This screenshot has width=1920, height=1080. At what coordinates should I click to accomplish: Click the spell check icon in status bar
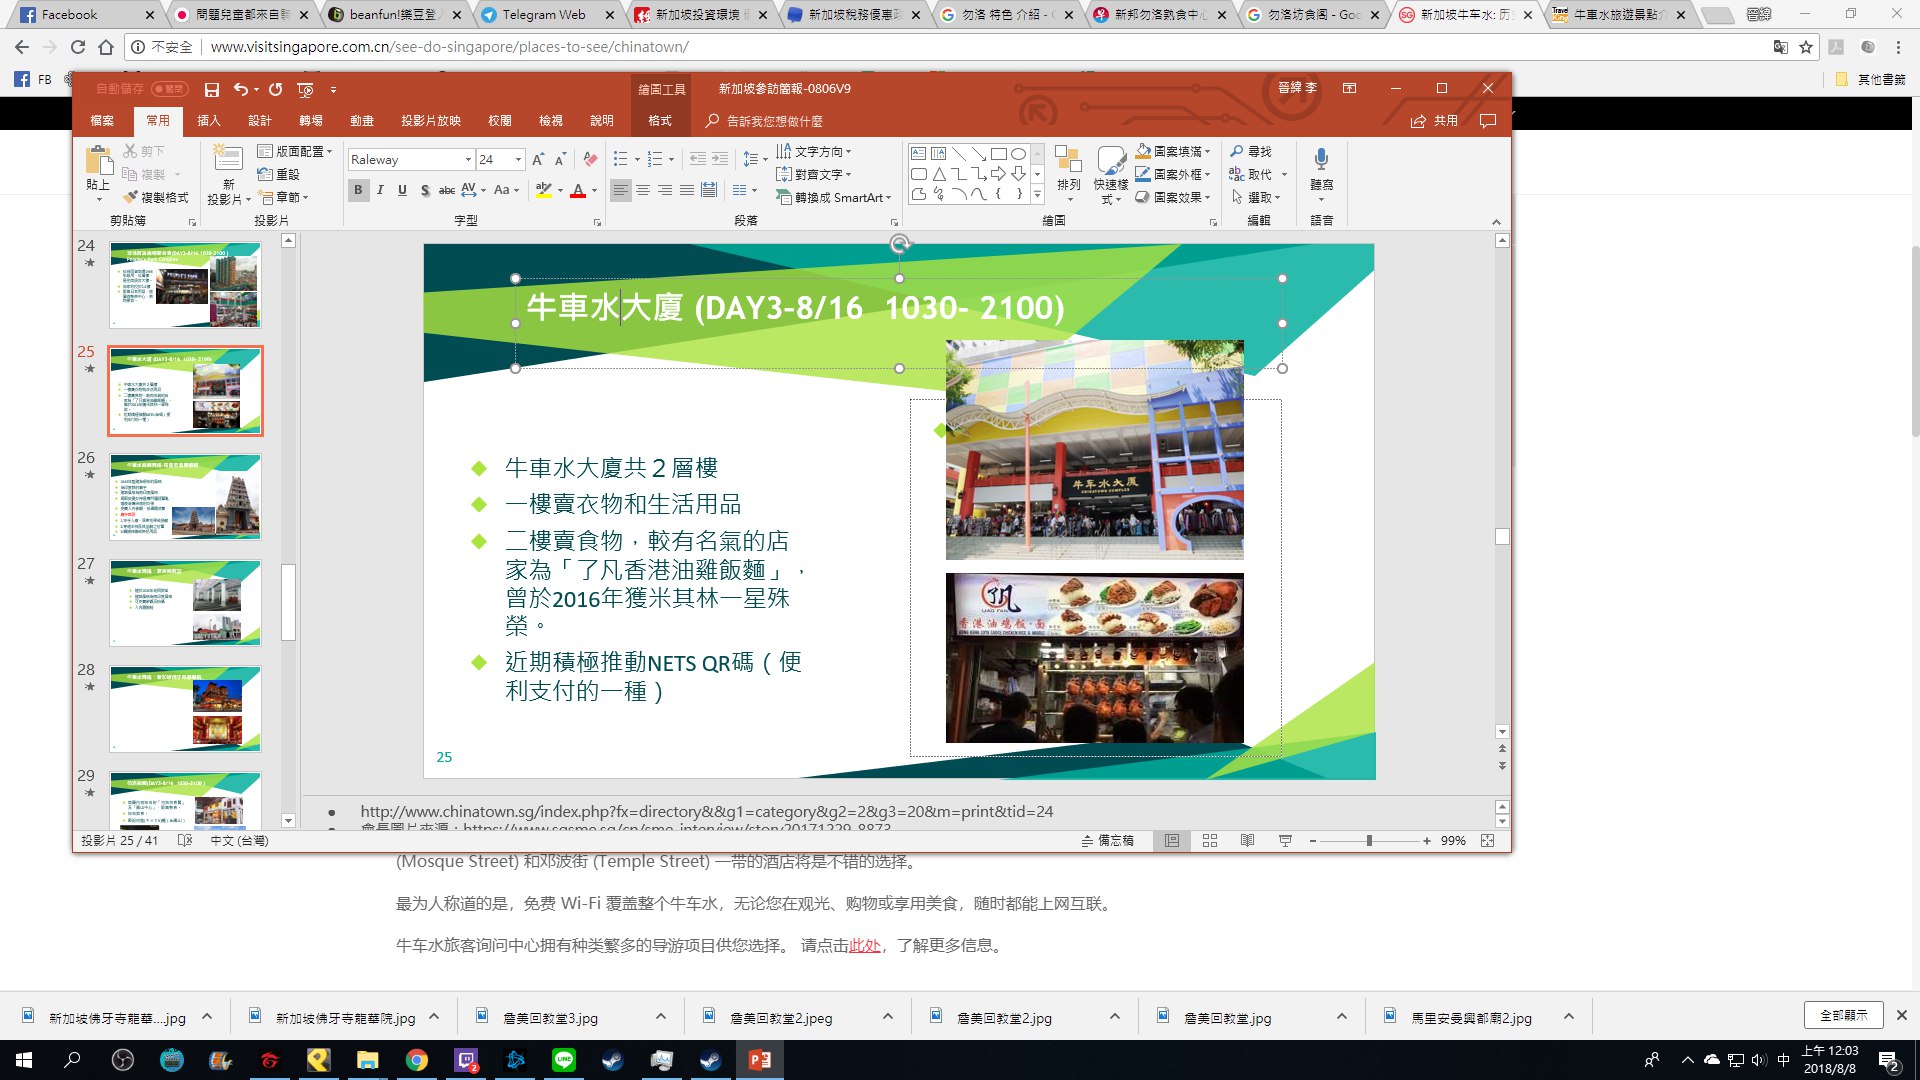point(185,841)
